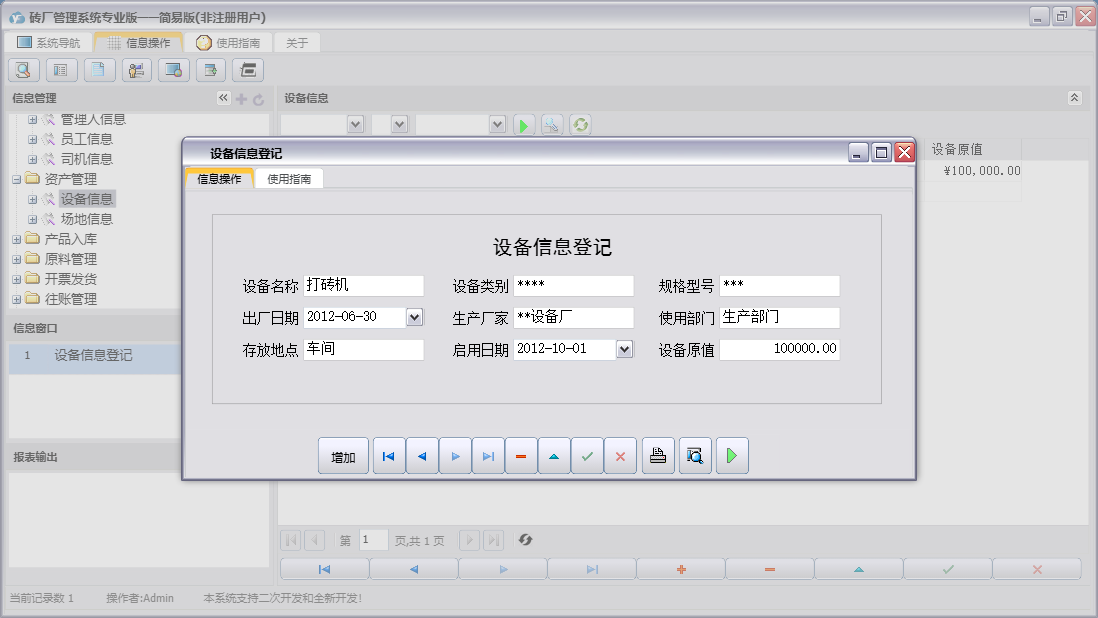The image size is (1098, 618).
Task: Click the green play arrow in dialog toolbar
Action: coord(731,456)
